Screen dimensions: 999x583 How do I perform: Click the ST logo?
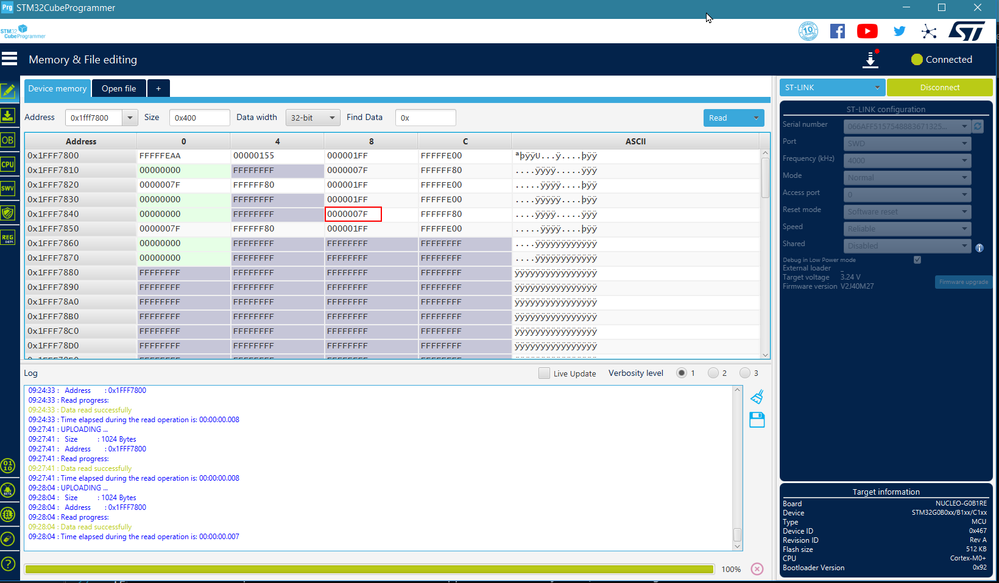coord(967,31)
